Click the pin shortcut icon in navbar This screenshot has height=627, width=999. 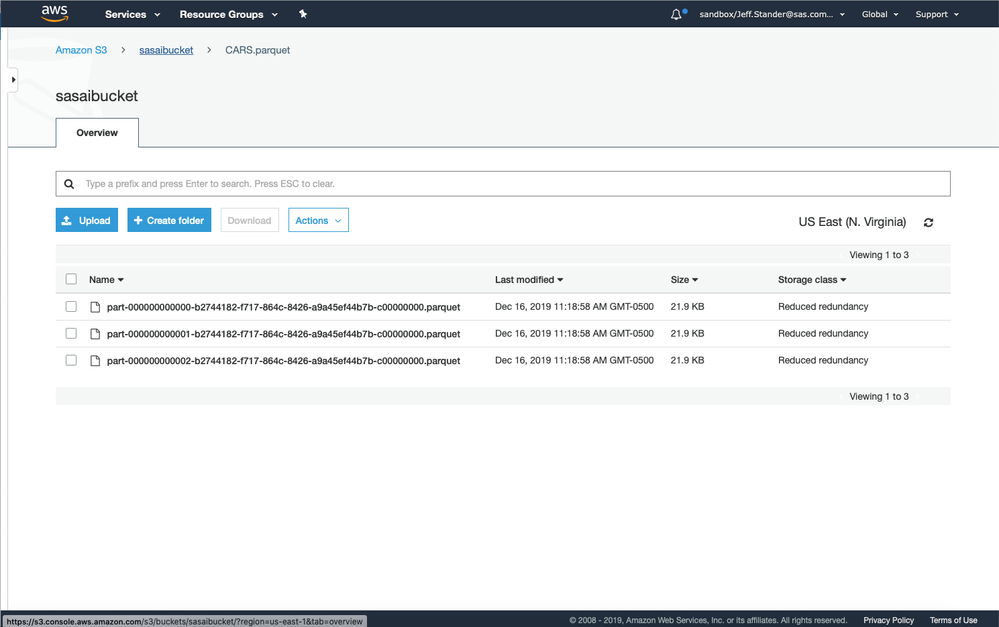pos(303,15)
